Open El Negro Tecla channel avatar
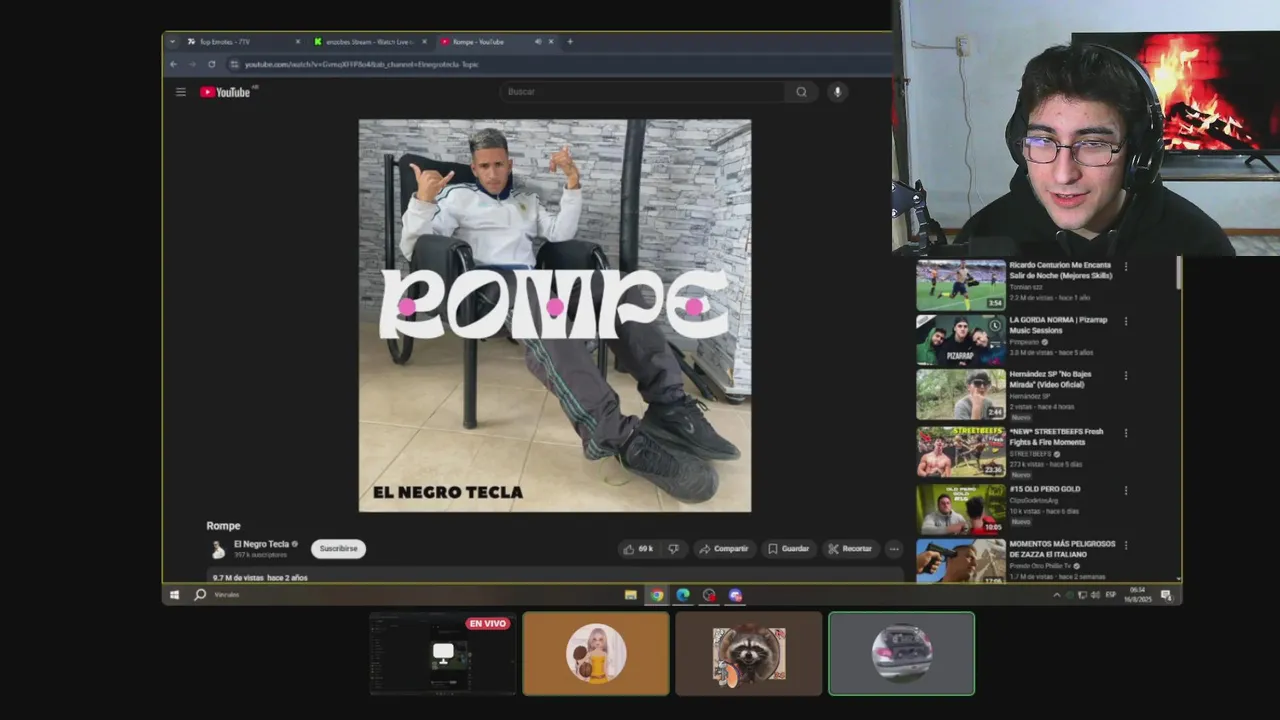This screenshot has width=1280, height=720. [x=218, y=549]
